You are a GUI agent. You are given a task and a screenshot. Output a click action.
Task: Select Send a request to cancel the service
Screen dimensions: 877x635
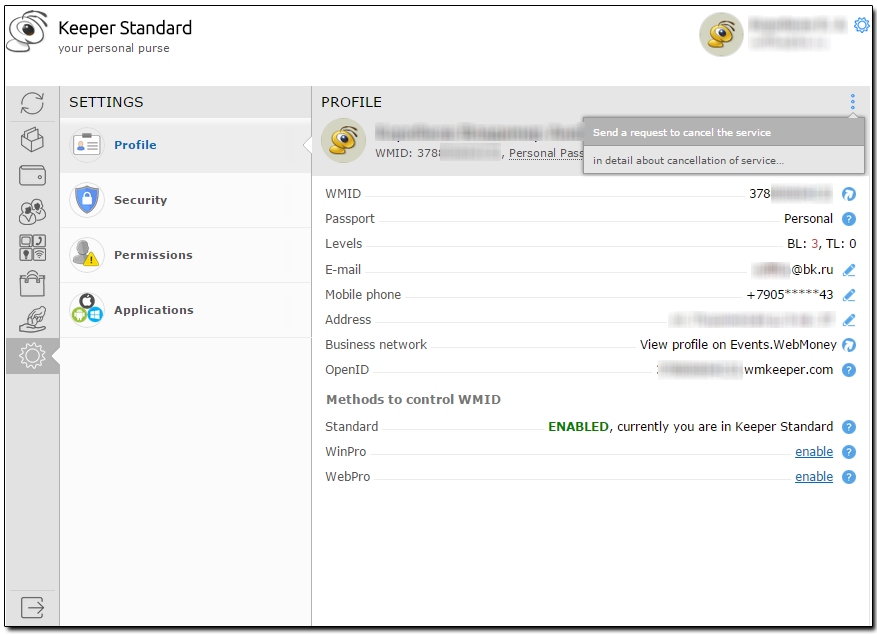point(724,133)
